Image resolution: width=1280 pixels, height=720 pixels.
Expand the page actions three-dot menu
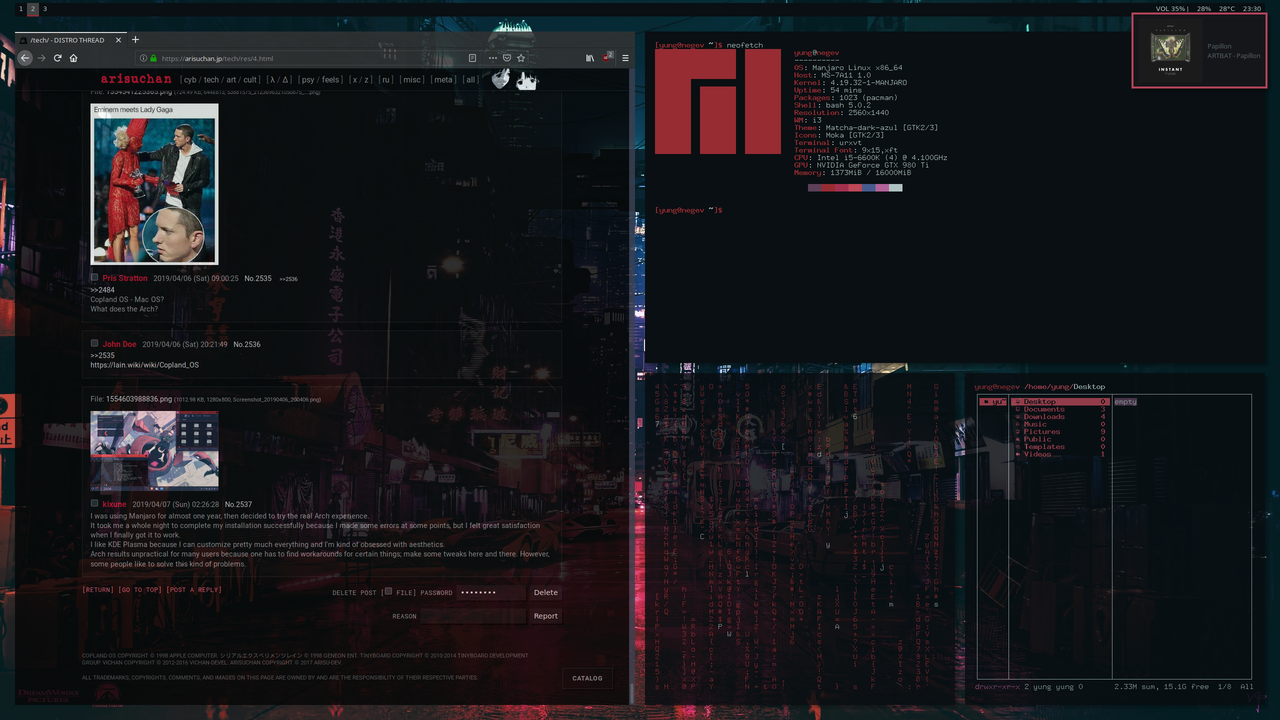[493, 58]
